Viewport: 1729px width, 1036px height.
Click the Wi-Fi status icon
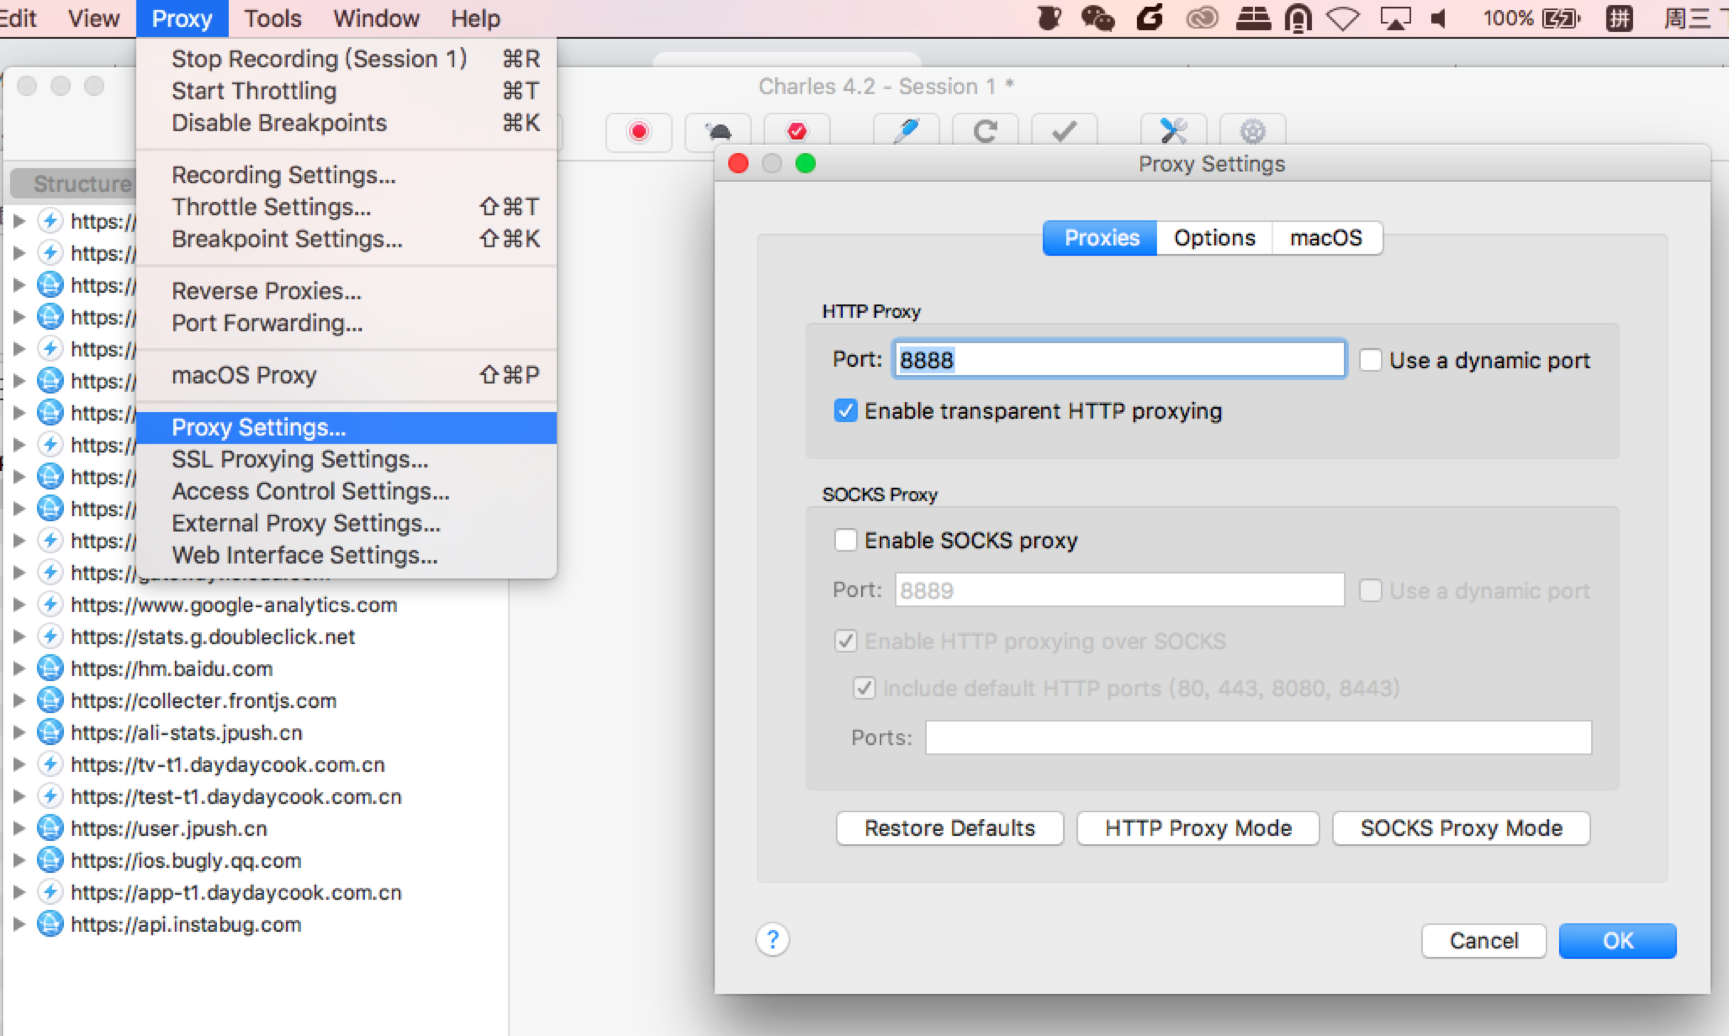tap(1343, 18)
